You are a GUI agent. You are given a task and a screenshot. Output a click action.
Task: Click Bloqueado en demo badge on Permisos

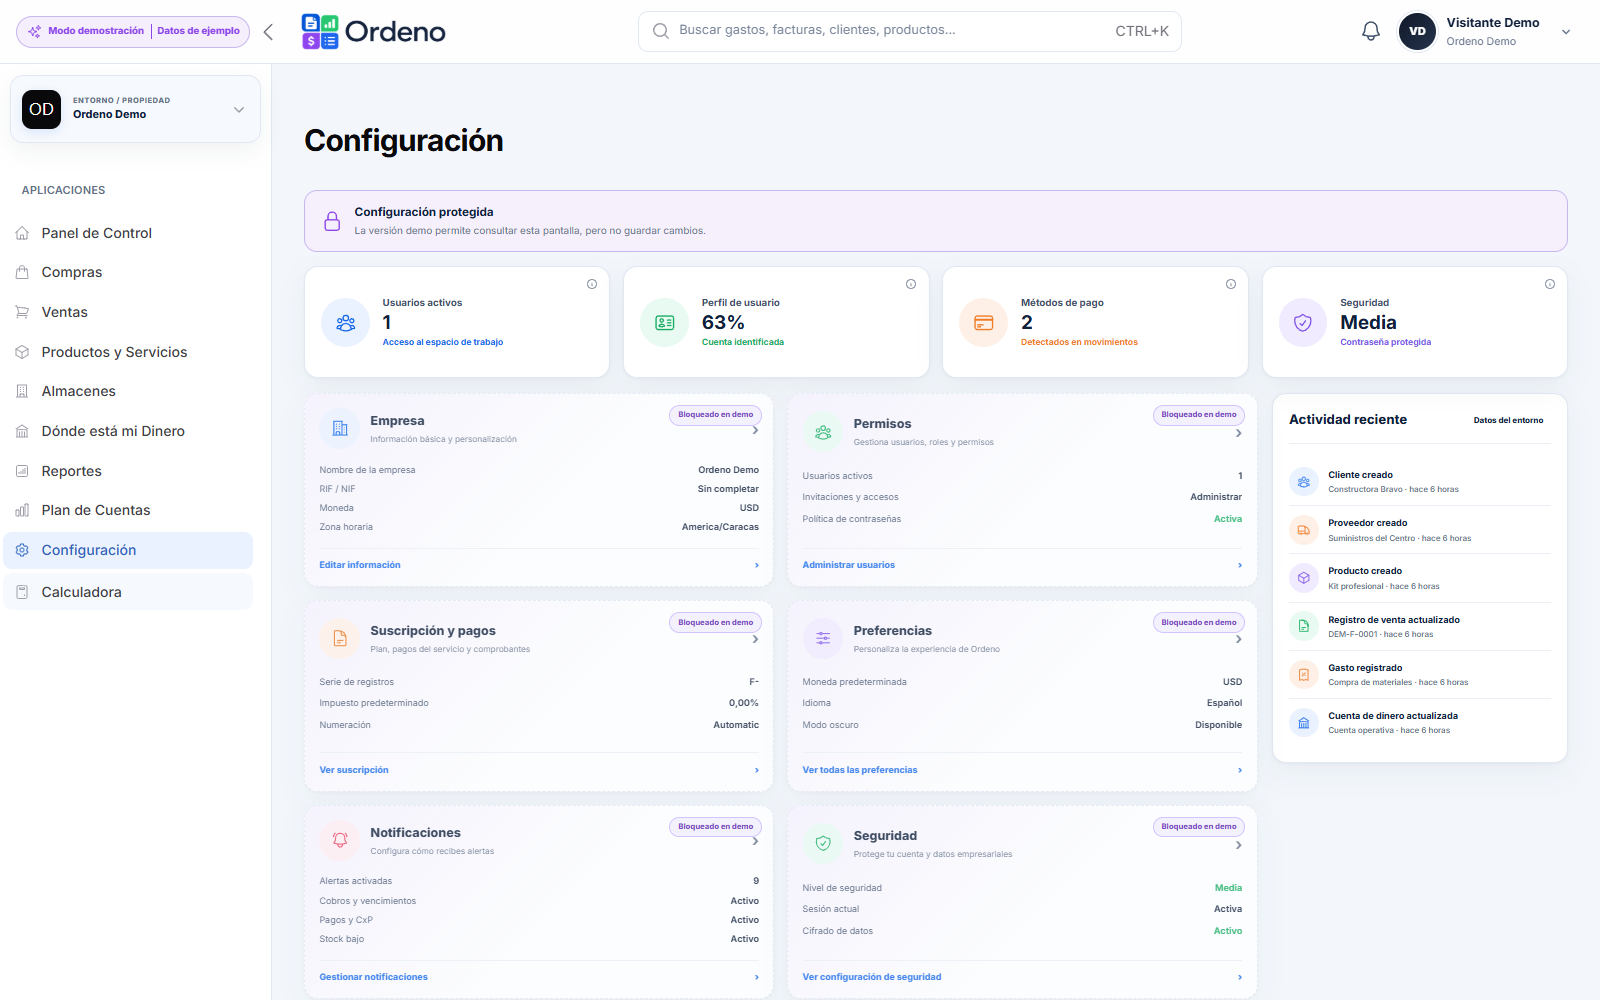pyautogui.click(x=1199, y=415)
